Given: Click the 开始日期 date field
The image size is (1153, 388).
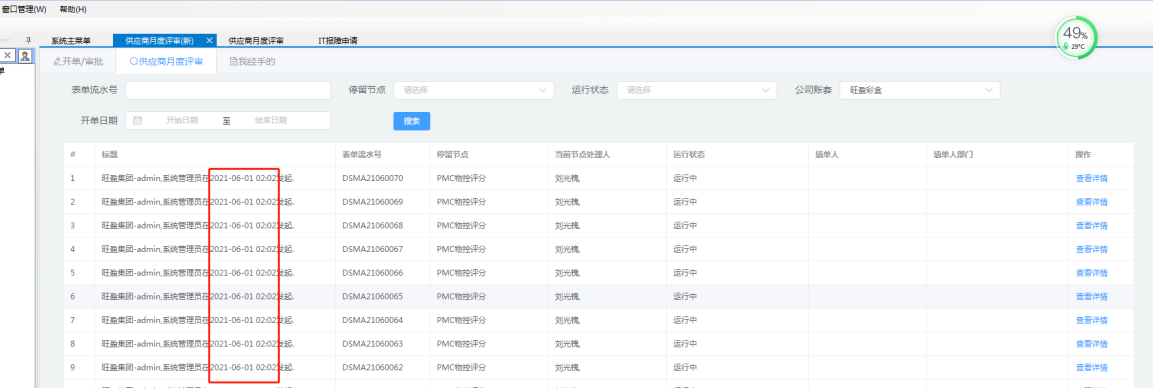Looking at the screenshot, I should (x=182, y=121).
